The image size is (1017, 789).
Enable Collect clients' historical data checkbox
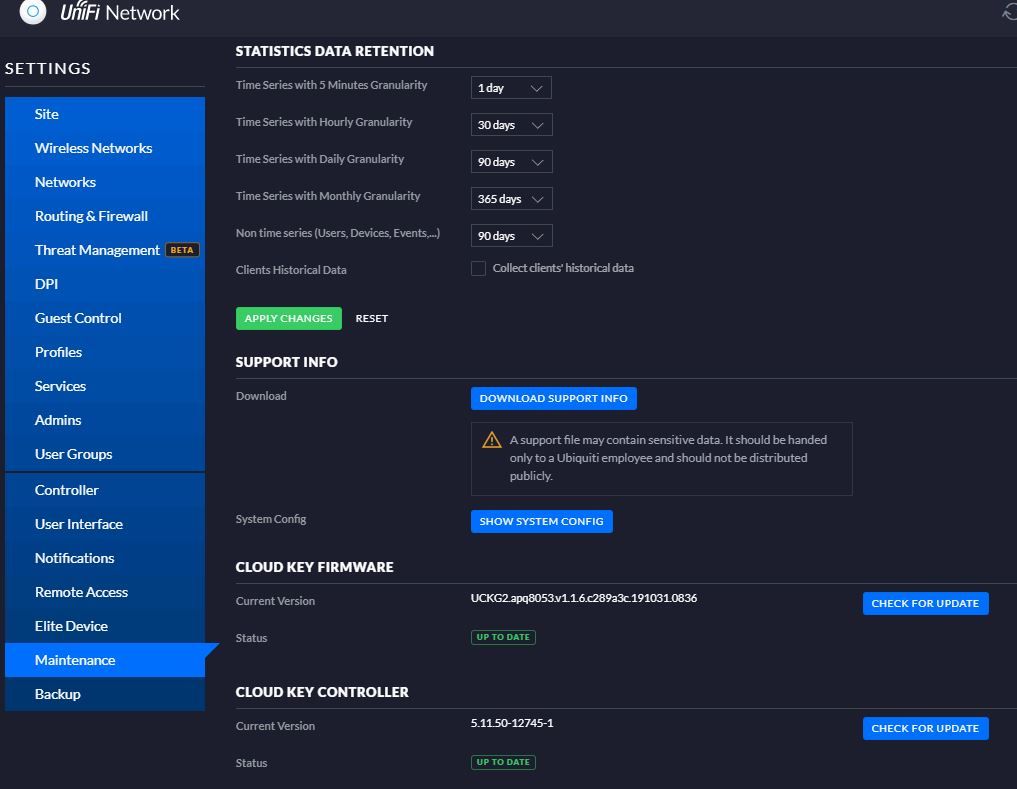pyautogui.click(x=478, y=268)
